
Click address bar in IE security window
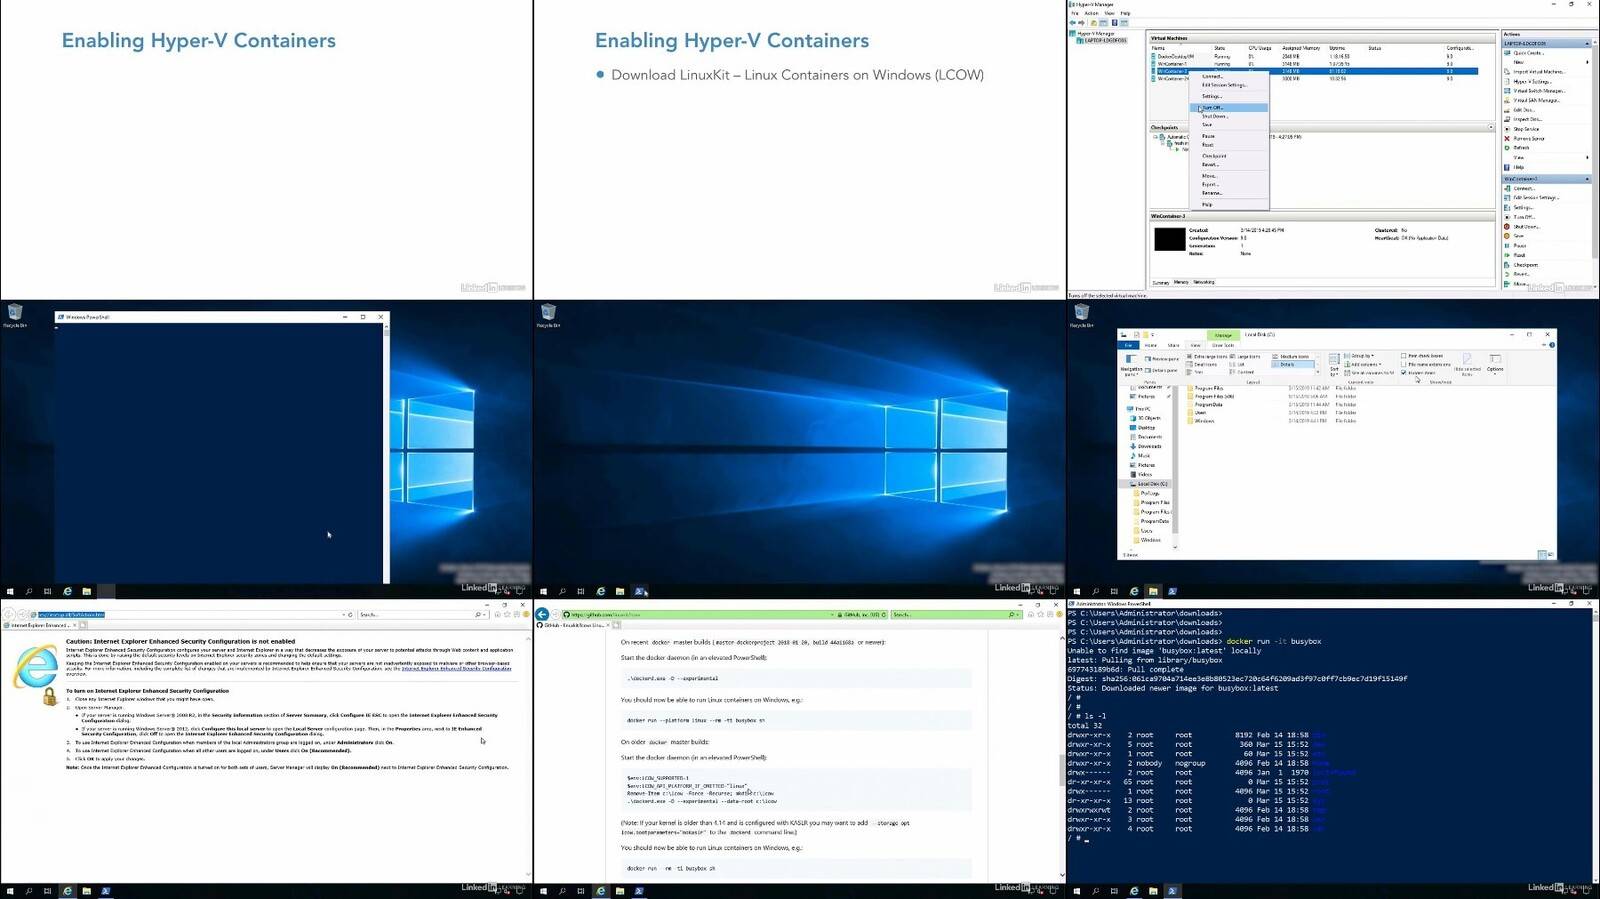[190, 614]
